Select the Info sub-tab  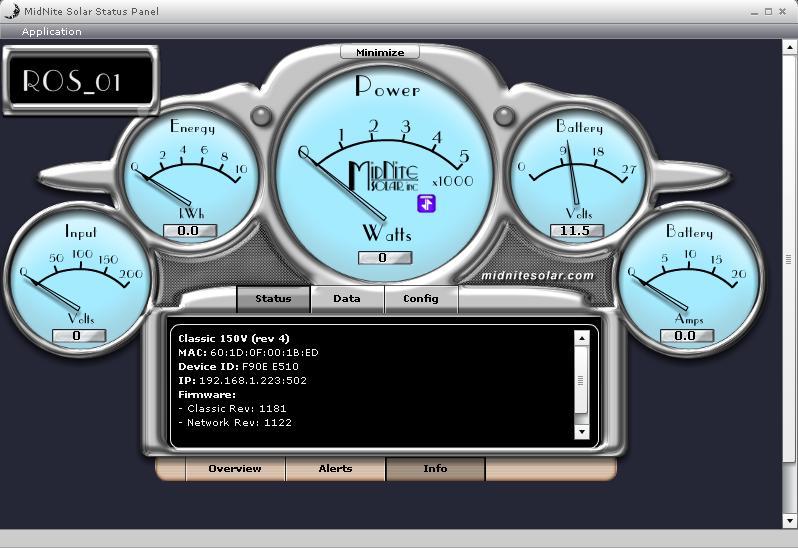436,469
